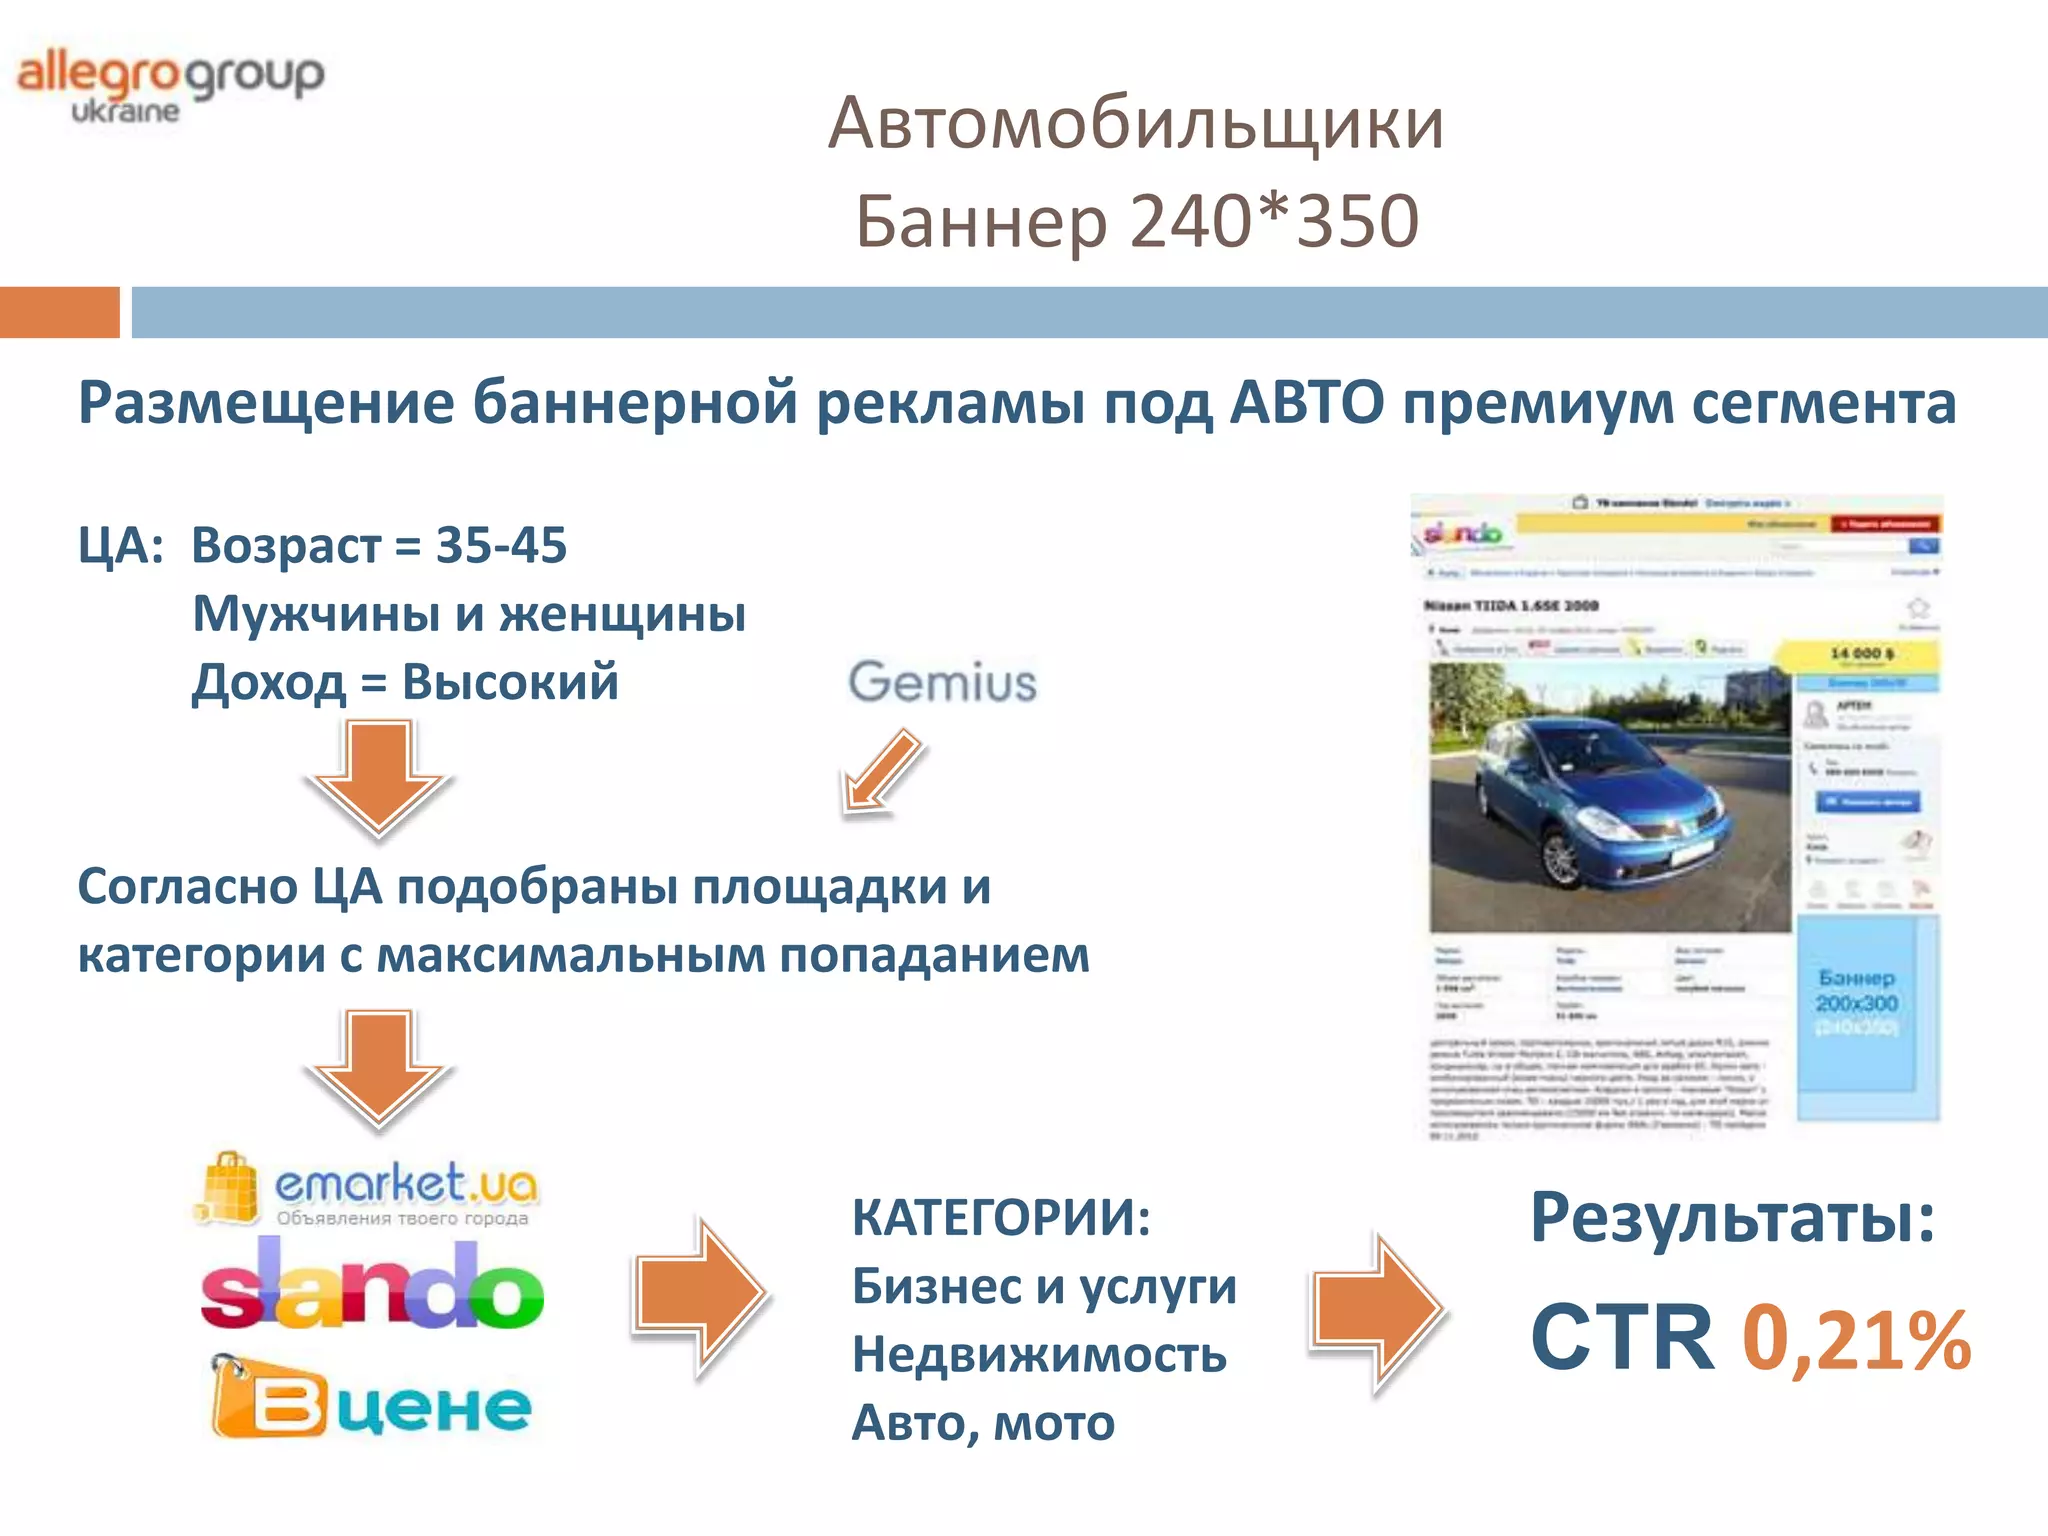
Task: Select the category 'Недвижимость'
Action: [x=1039, y=1356]
